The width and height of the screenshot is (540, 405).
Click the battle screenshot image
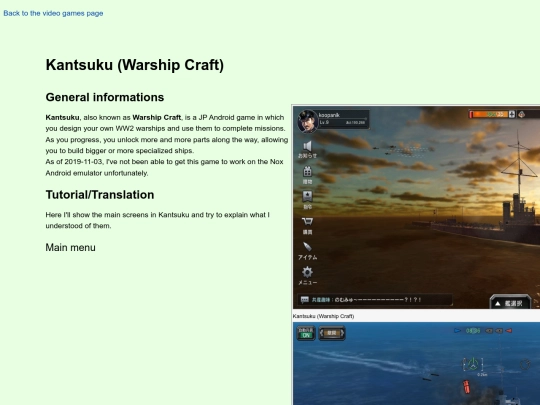click(416, 364)
